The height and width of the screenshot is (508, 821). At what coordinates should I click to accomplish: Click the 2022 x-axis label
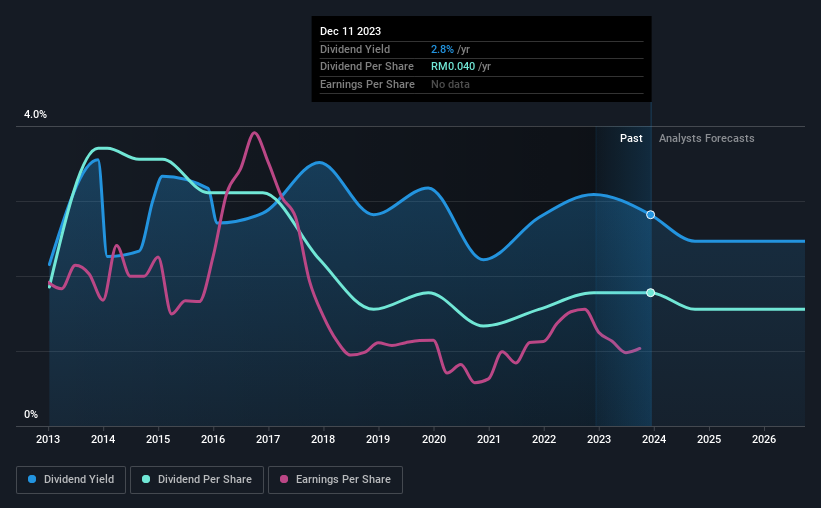[x=544, y=439]
